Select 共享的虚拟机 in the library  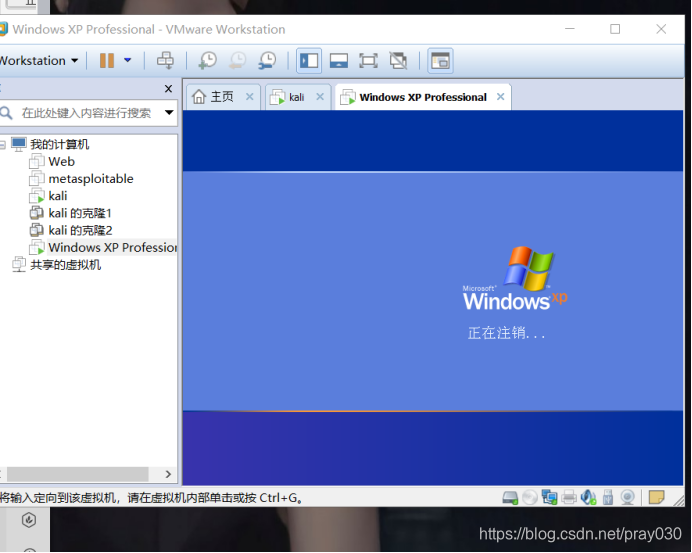[x=65, y=265]
